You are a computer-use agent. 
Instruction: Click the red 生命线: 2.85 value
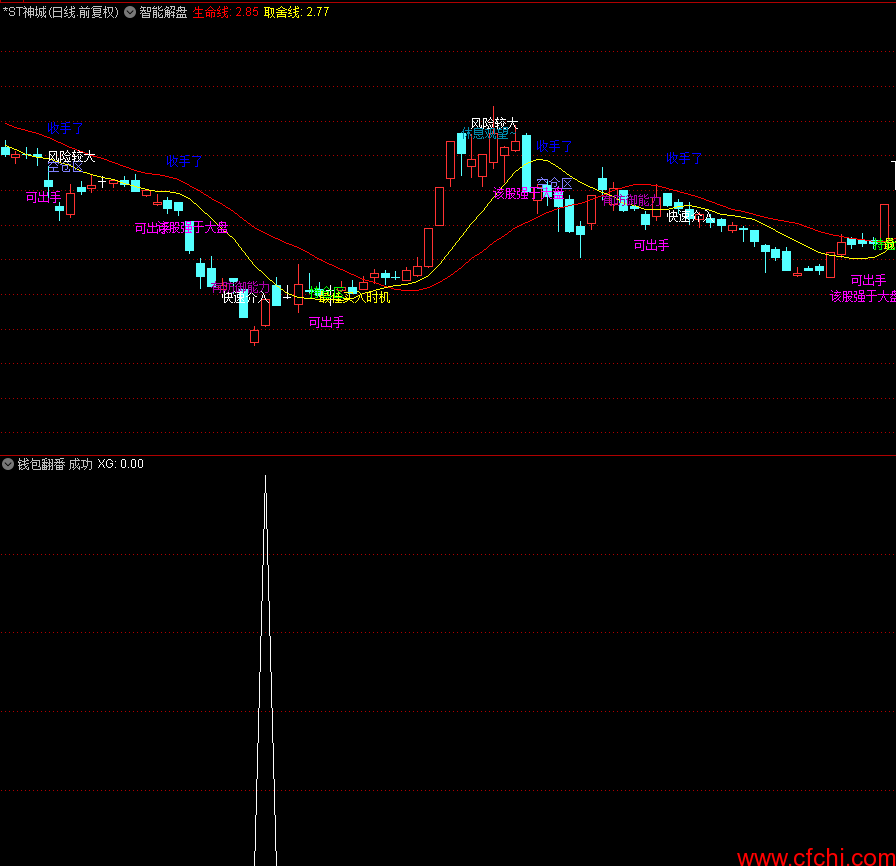coord(225,12)
